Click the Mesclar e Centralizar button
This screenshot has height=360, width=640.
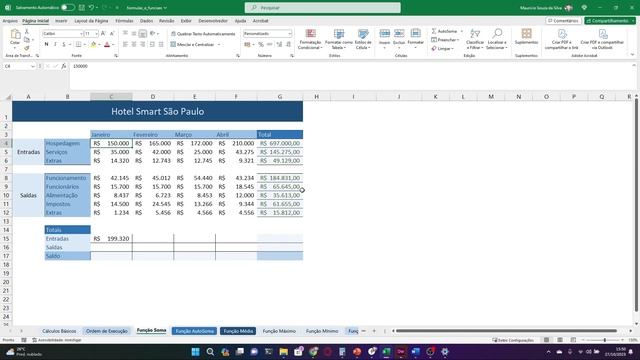(x=193, y=44)
